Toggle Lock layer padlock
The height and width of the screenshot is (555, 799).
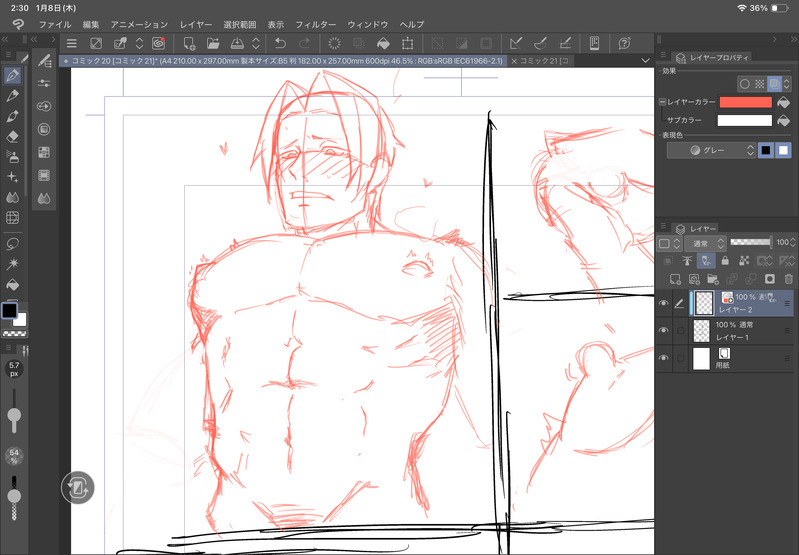(x=725, y=261)
